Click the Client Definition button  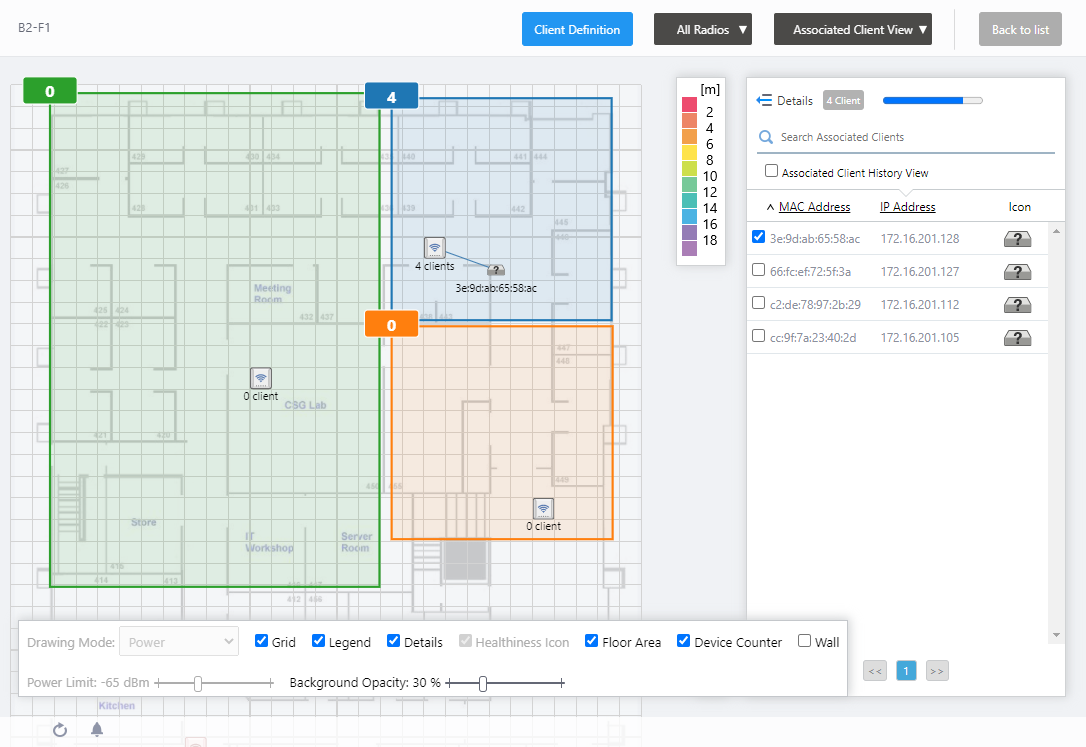click(x=577, y=30)
